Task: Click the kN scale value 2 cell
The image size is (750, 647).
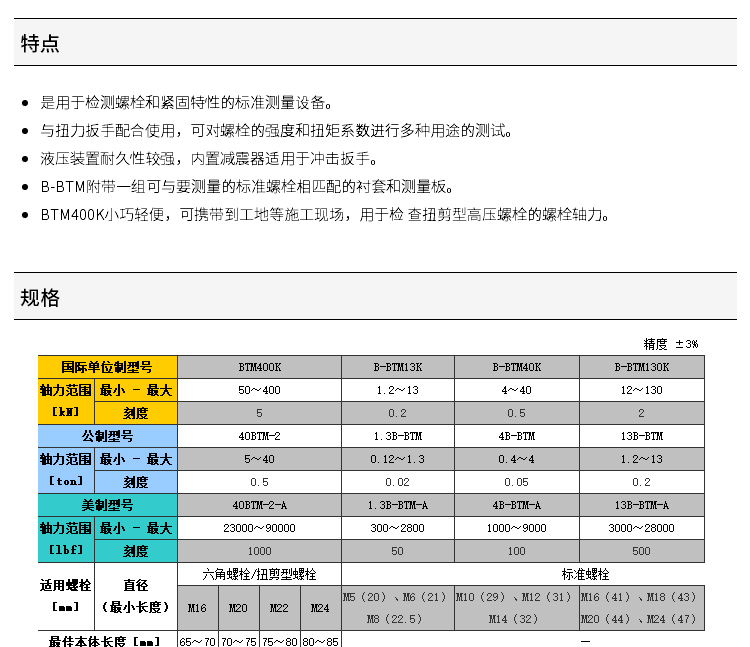Action: coord(642,413)
